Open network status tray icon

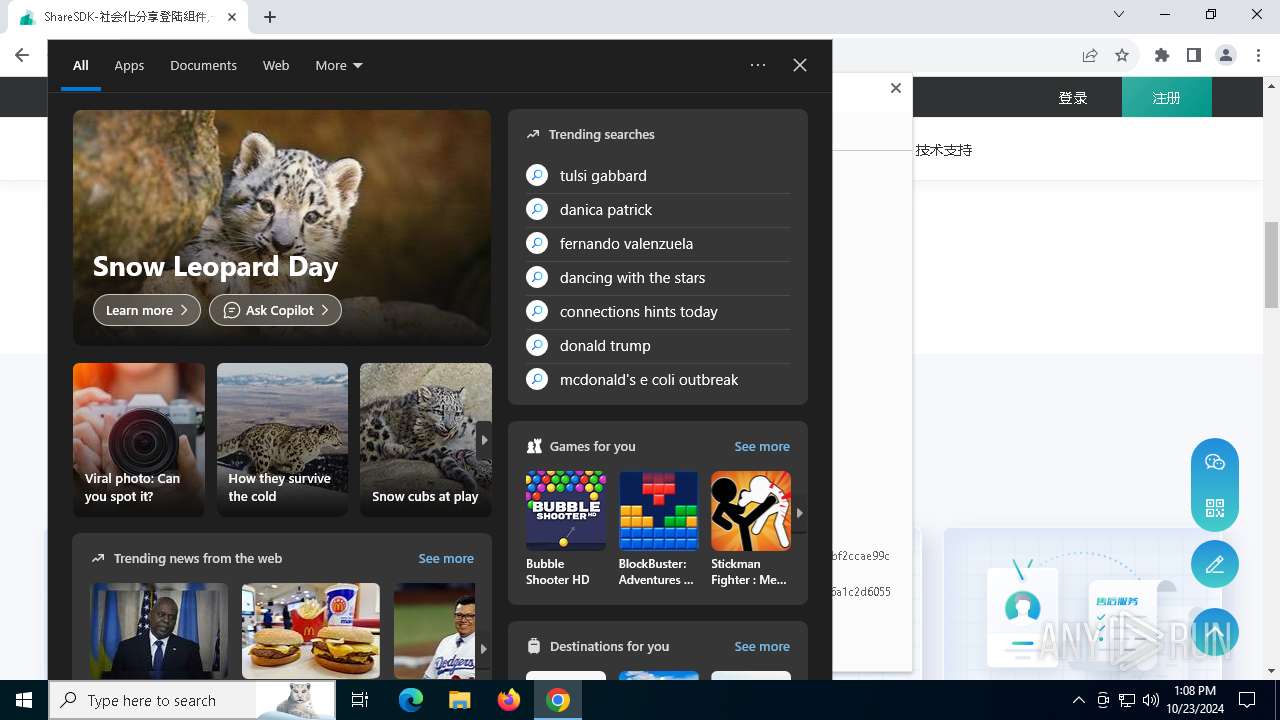pyautogui.click(x=1127, y=700)
